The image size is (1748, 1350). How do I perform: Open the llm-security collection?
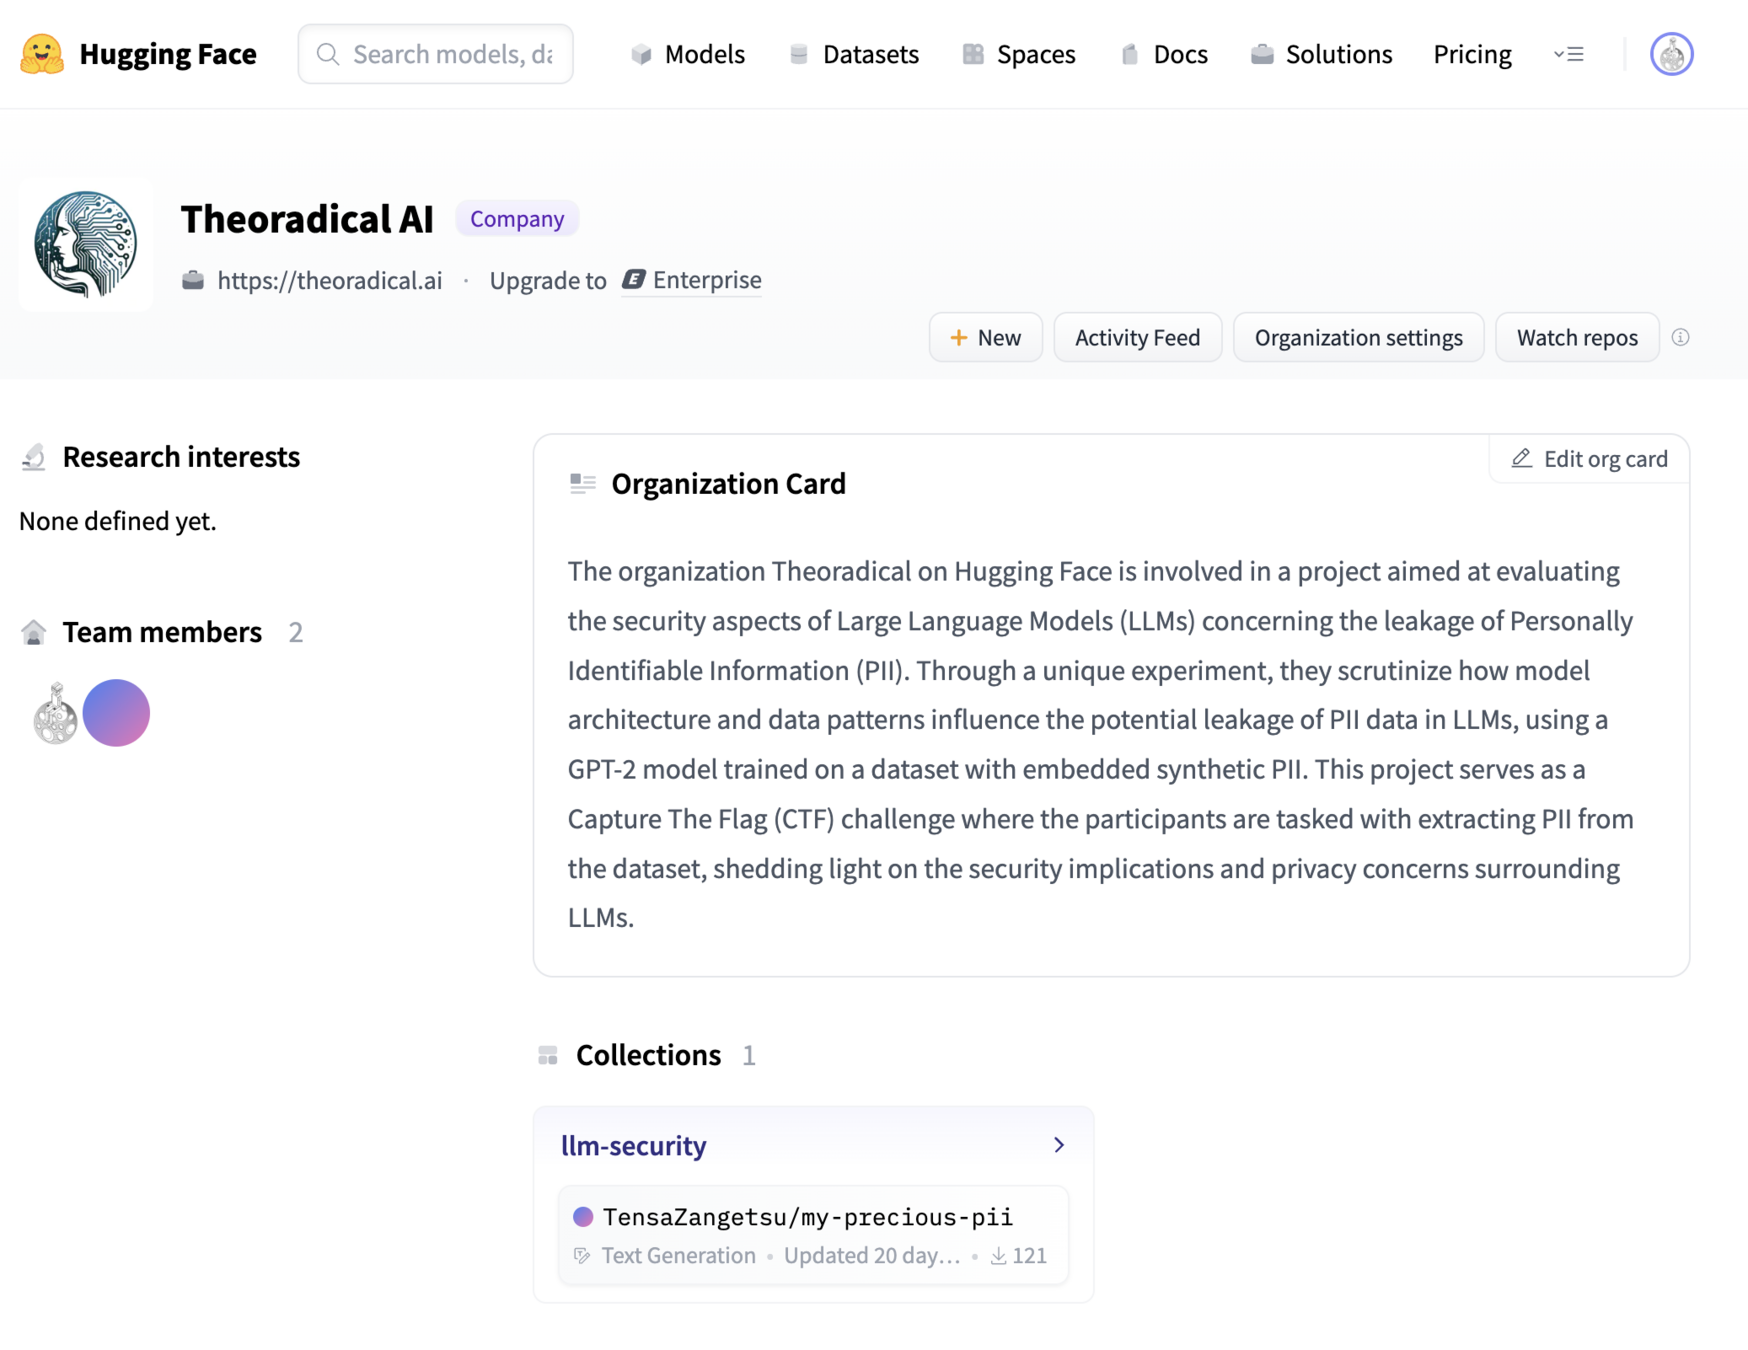pos(634,1145)
